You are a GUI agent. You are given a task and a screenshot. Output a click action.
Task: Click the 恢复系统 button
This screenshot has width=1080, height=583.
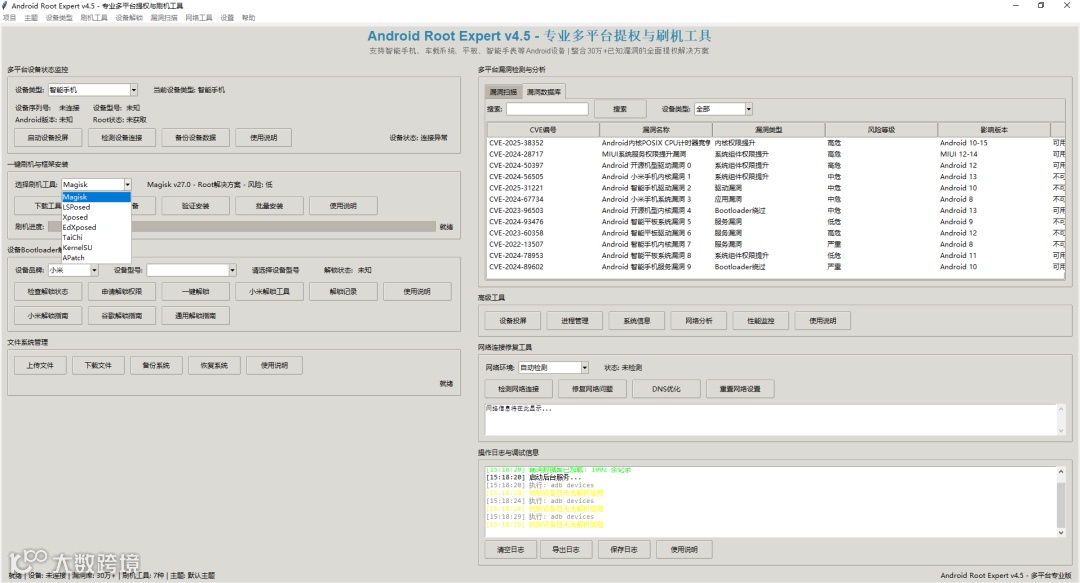214,365
